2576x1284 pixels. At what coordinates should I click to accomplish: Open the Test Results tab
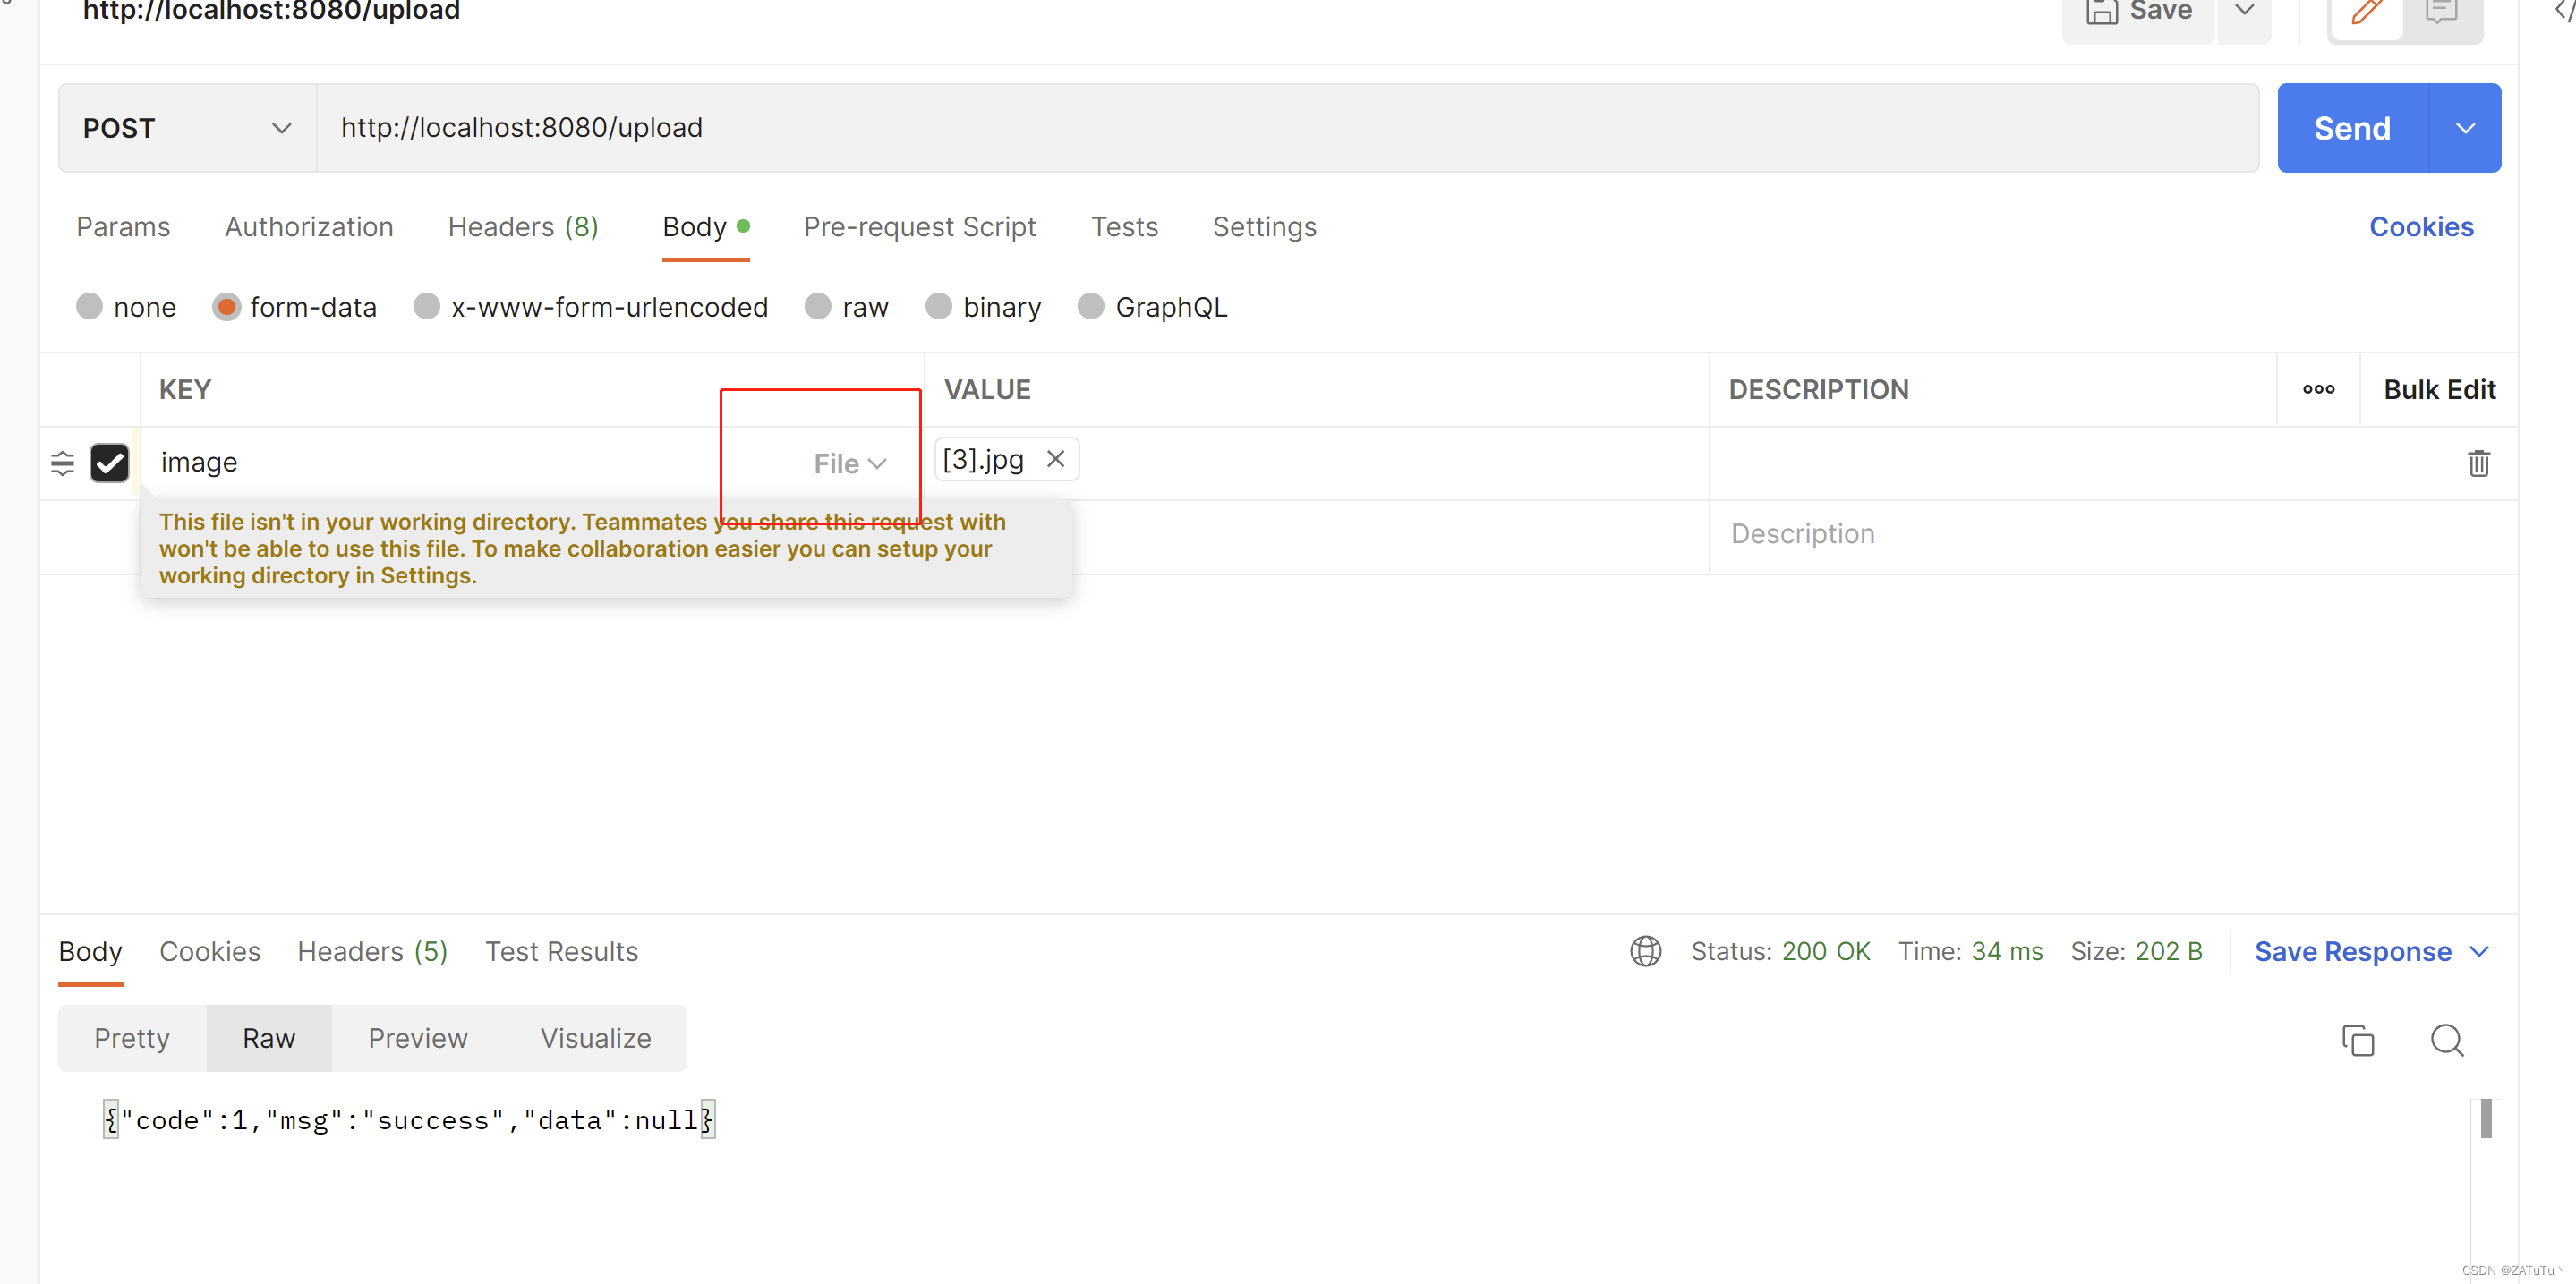click(x=561, y=952)
